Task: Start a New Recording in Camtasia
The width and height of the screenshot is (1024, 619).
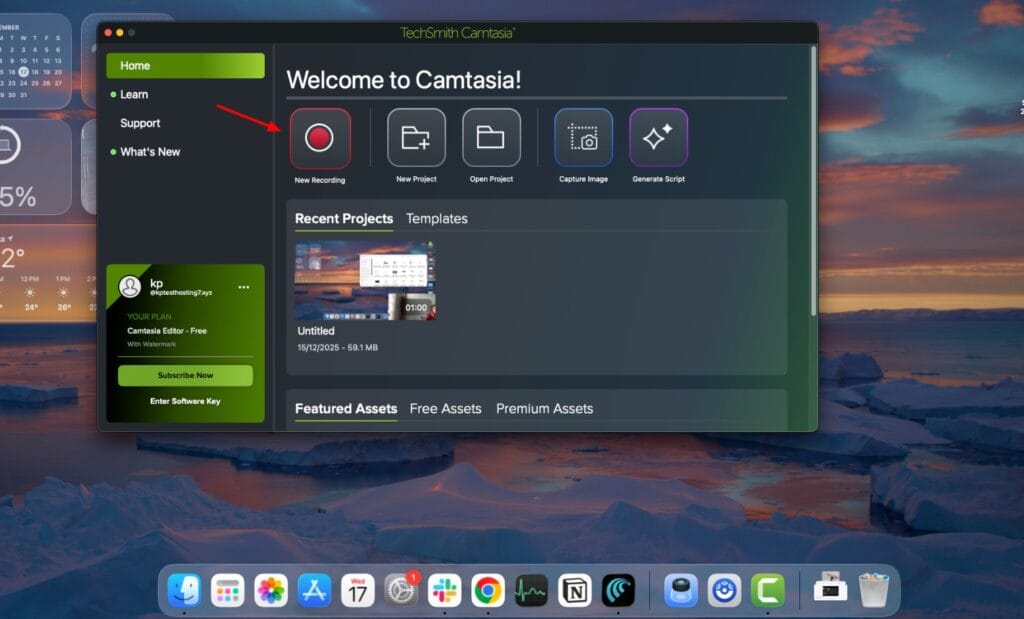Action: [319, 138]
